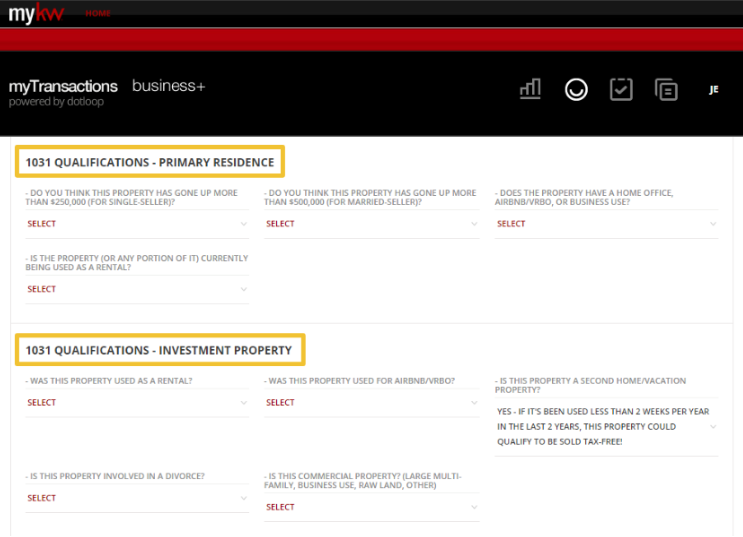Click '1031 Qualifications - Primary Residence' heading
The height and width of the screenshot is (537, 743).
150,162
